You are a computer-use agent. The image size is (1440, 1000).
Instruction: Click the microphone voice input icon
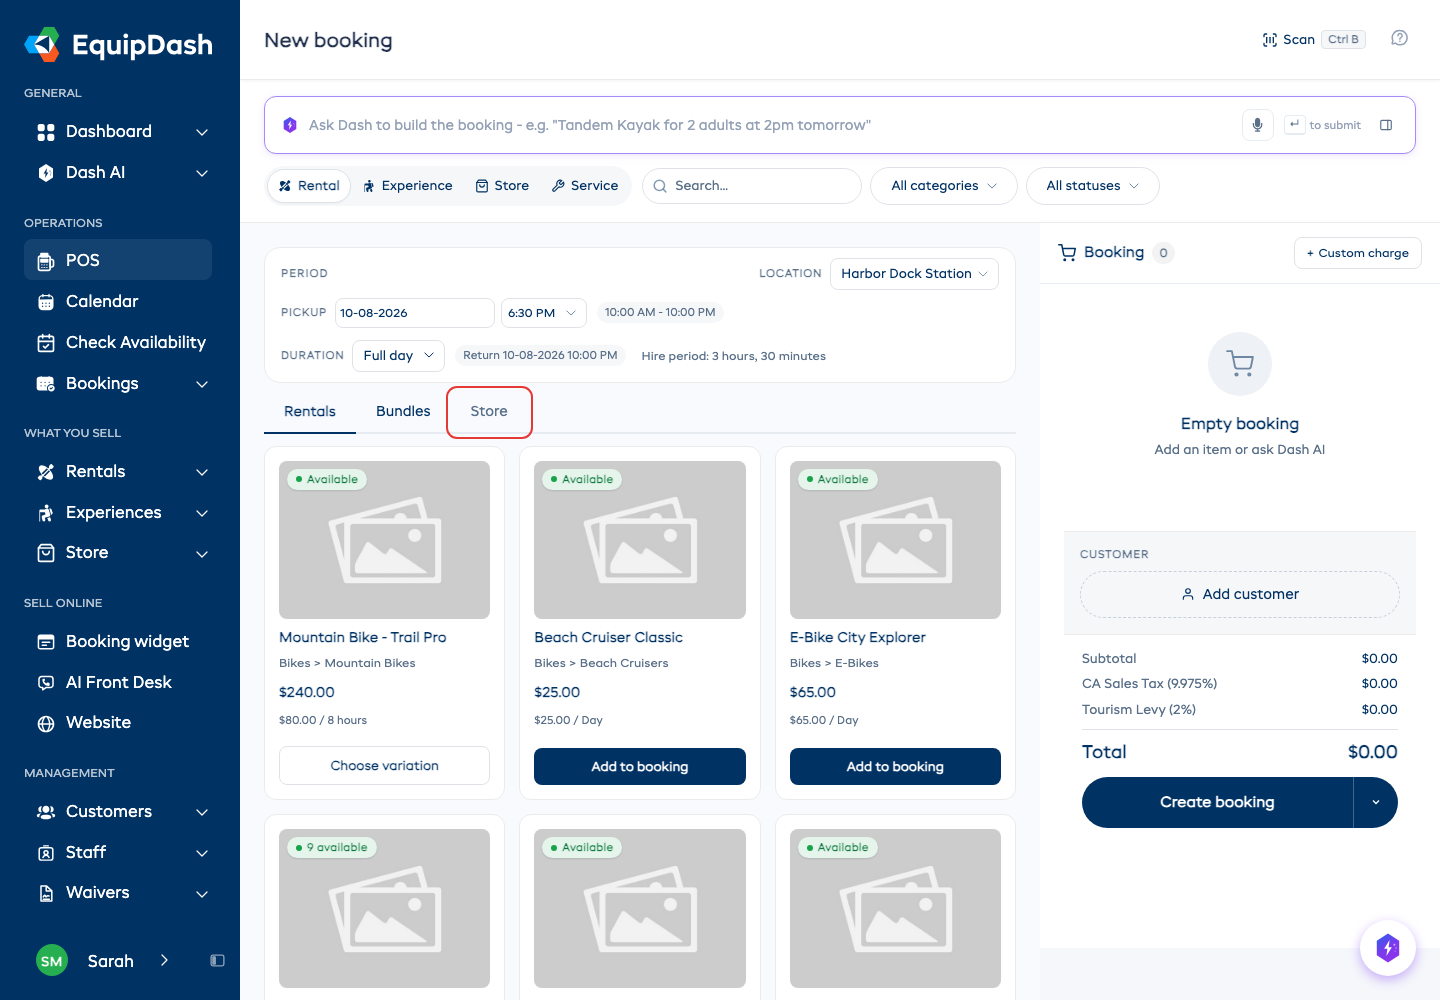pyautogui.click(x=1258, y=125)
